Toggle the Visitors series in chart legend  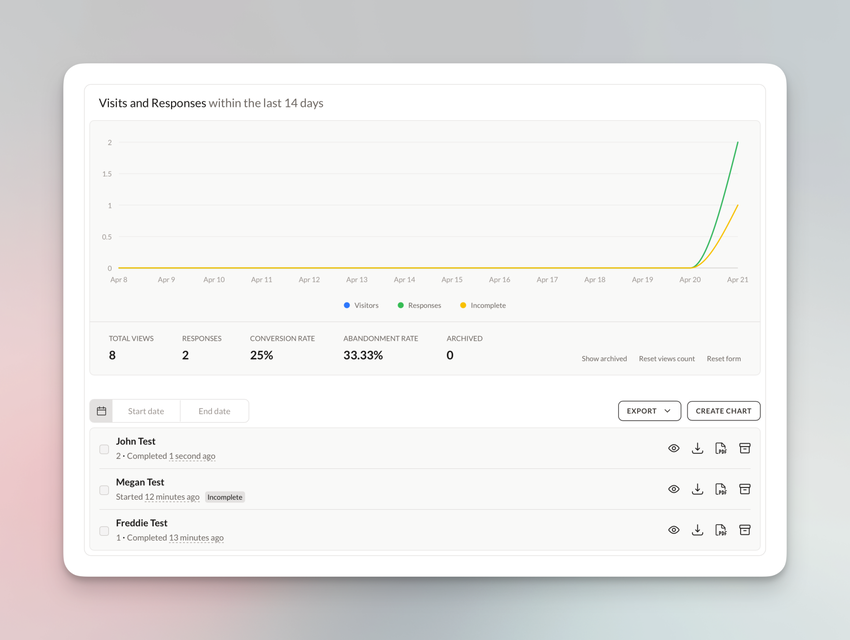361,305
